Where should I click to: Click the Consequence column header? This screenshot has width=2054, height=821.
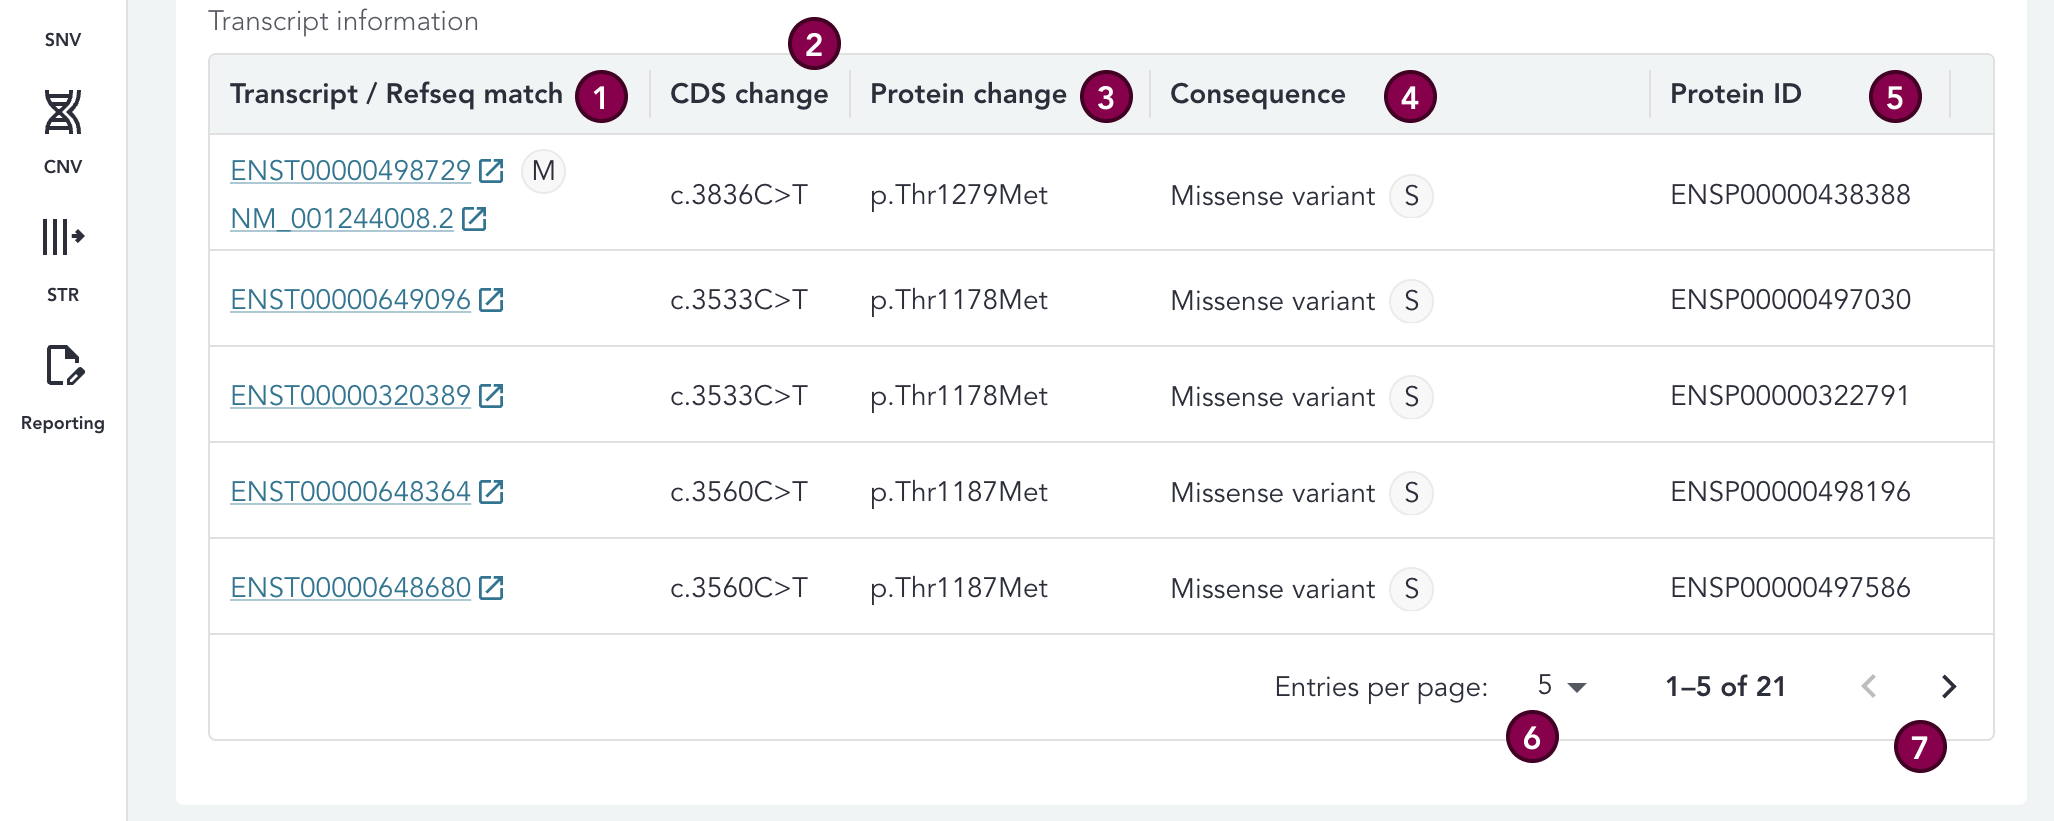(x=1257, y=94)
